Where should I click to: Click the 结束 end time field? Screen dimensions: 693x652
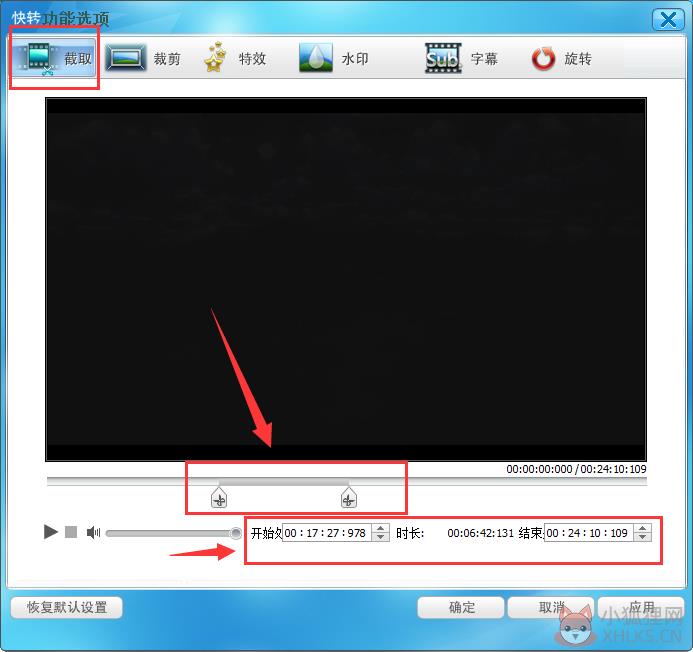point(589,533)
